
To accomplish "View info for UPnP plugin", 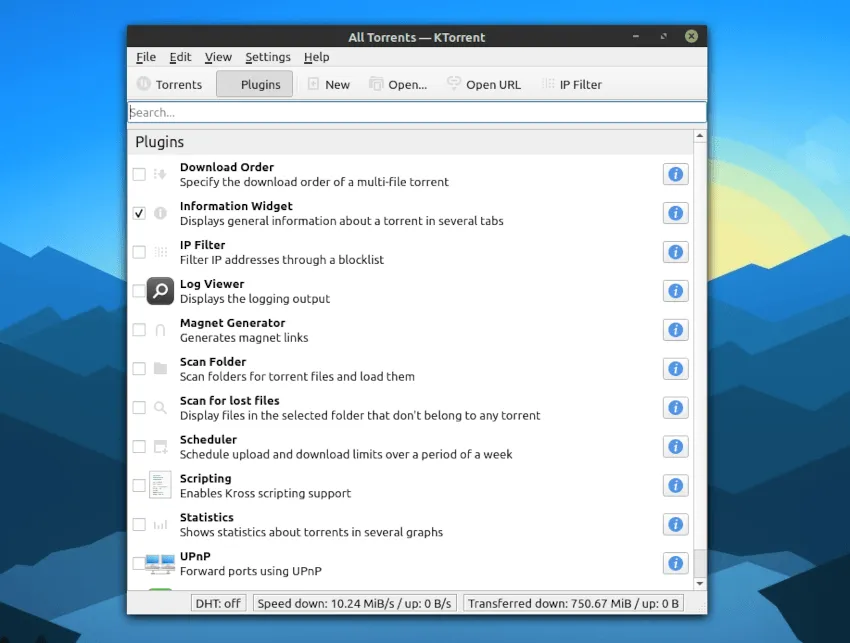I will point(675,563).
